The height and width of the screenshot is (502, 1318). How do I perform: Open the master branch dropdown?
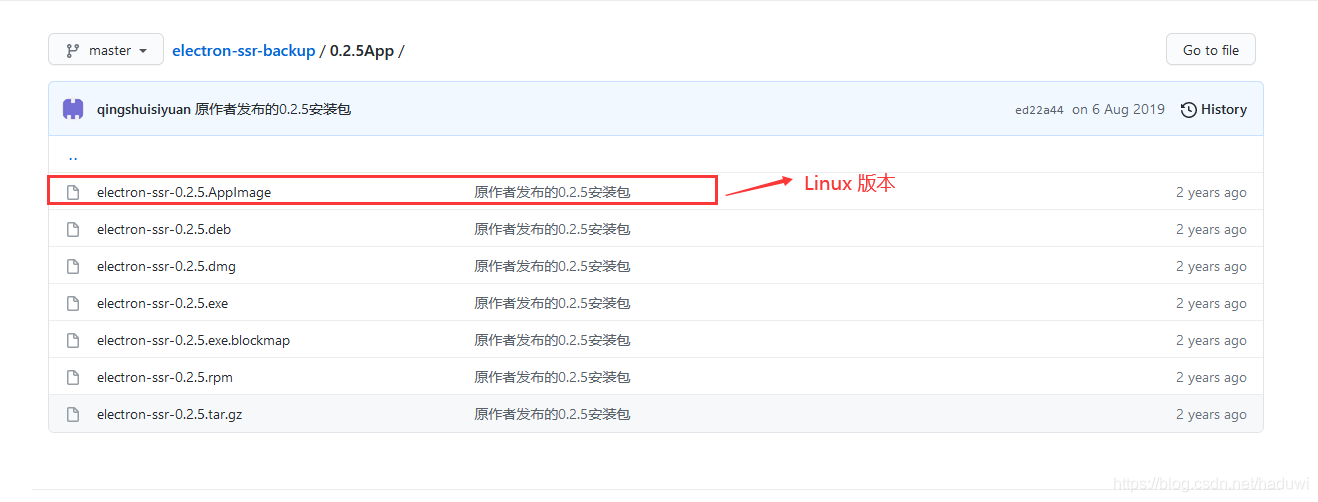(106, 50)
